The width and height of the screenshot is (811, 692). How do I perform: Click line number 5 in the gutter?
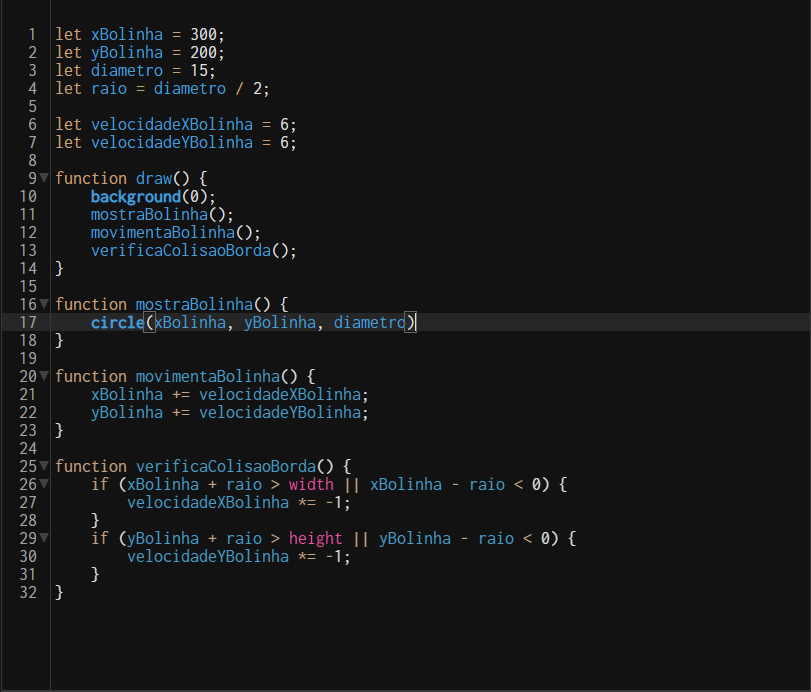32,107
